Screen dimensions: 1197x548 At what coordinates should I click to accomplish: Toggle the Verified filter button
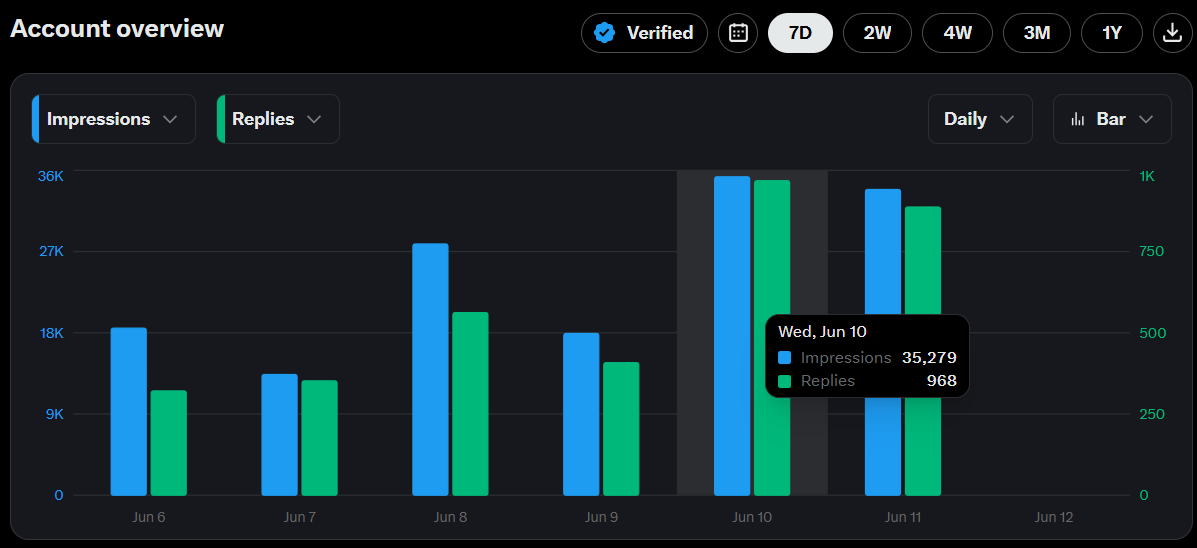point(644,33)
